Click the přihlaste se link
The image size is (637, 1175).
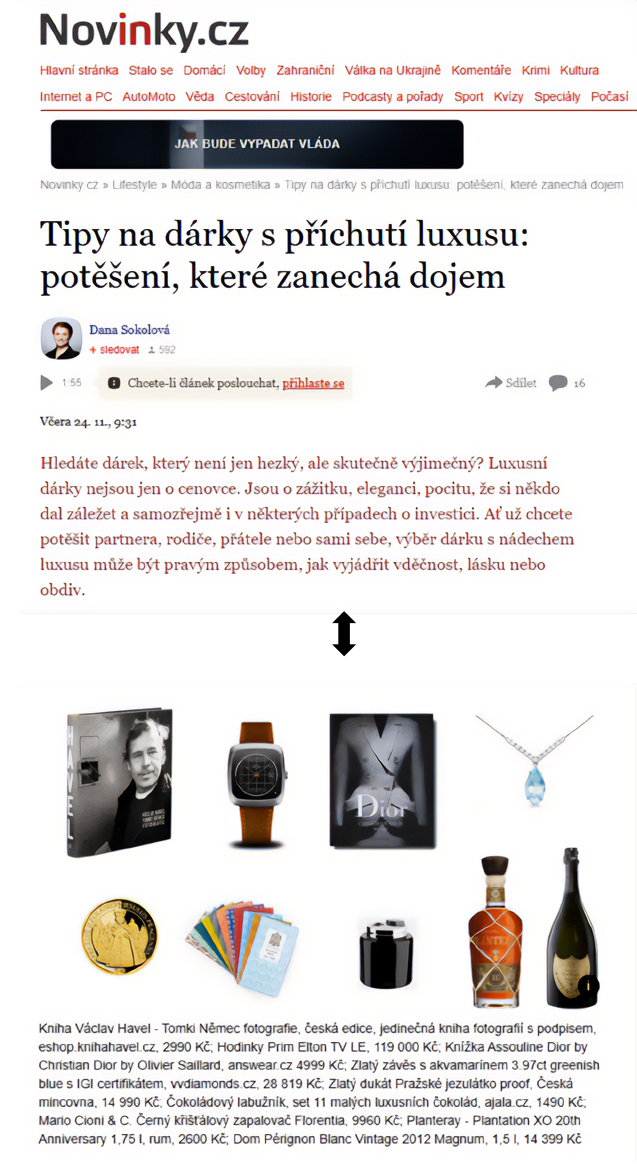[x=313, y=384]
